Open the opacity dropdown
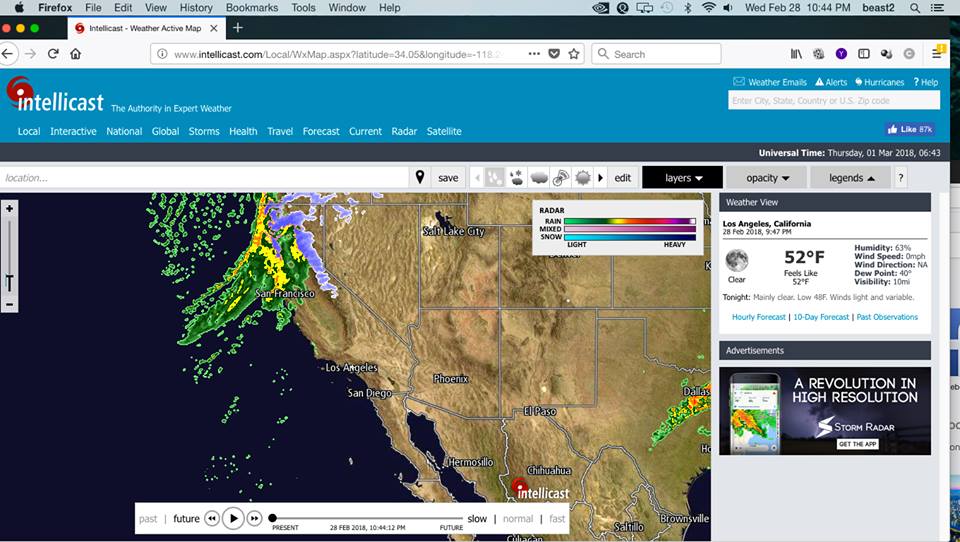 pos(767,178)
